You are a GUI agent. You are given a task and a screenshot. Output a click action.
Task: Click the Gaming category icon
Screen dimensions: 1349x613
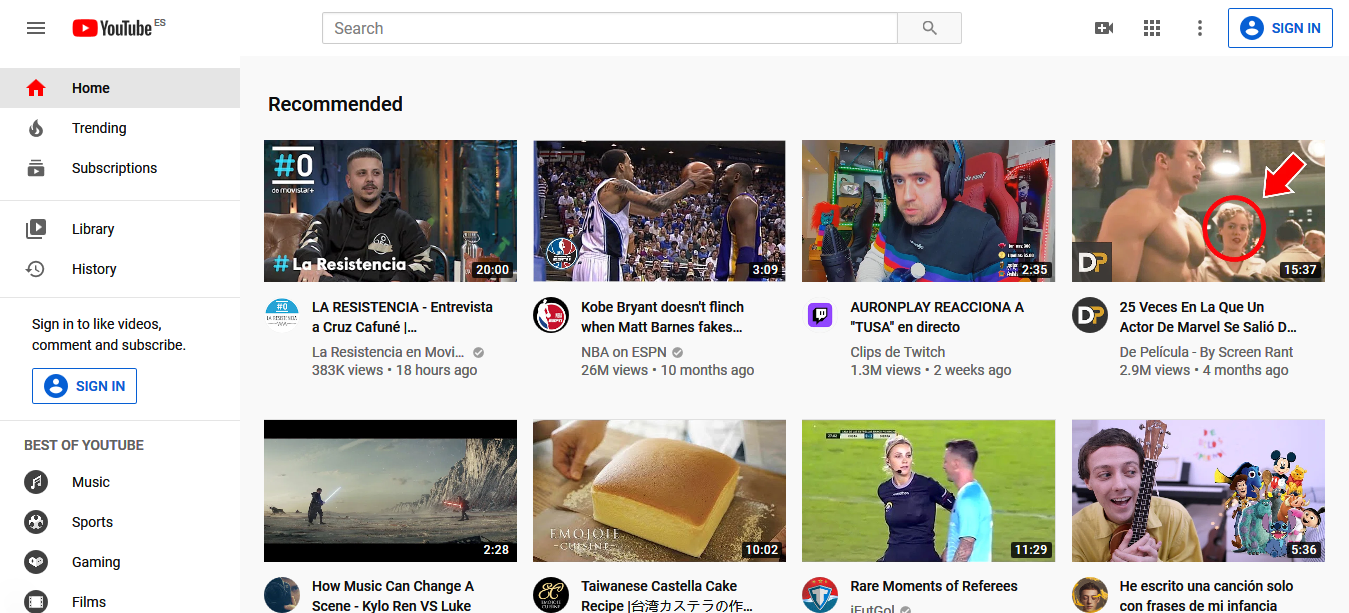click(x=36, y=562)
